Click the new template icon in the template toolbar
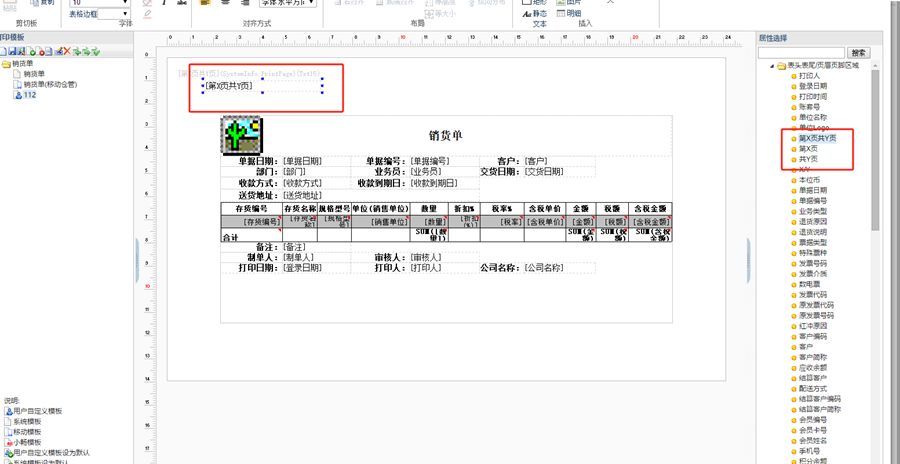 (x=3, y=52)
